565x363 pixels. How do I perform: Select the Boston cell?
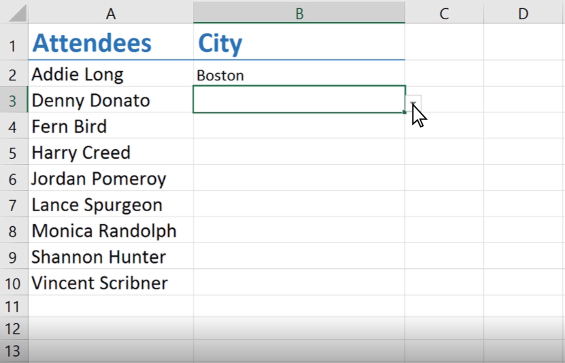point(299,74)
